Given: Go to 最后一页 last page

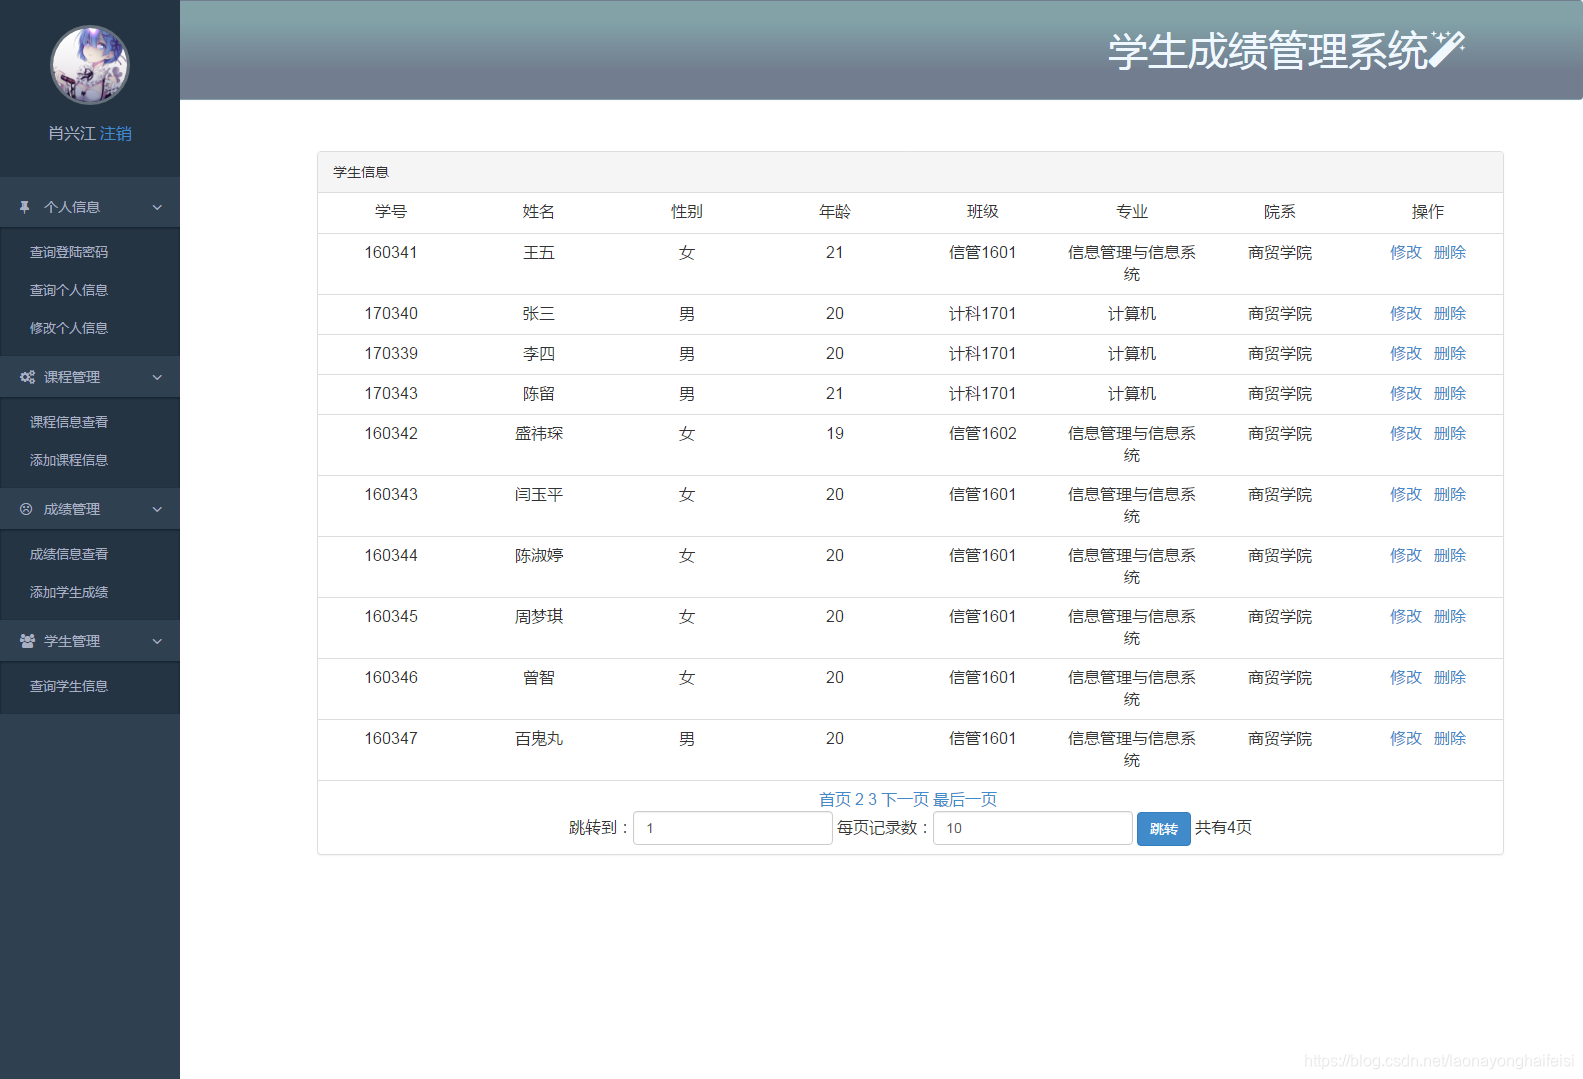Looking at the screenshot, I should coord(965,799).
